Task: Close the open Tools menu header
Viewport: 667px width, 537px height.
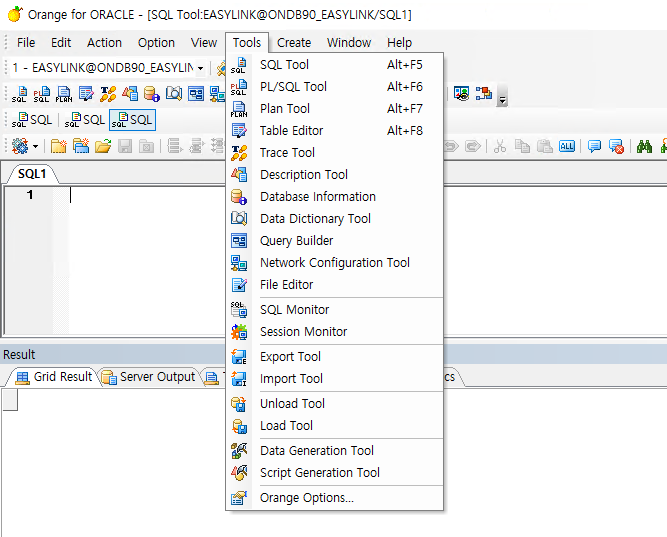Action: 247,43
